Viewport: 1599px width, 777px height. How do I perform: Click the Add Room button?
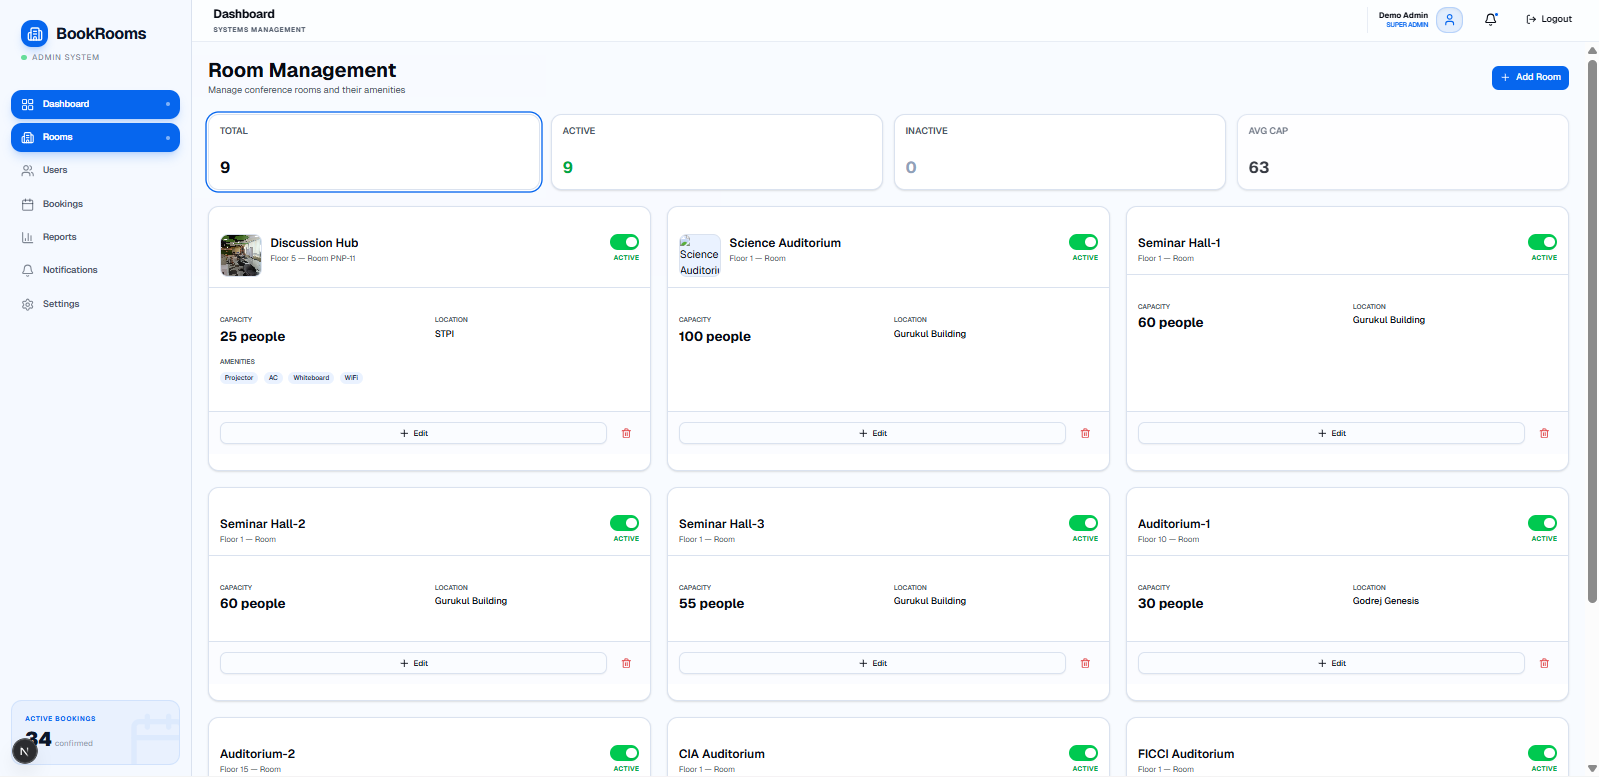[x=1530, y=77]
